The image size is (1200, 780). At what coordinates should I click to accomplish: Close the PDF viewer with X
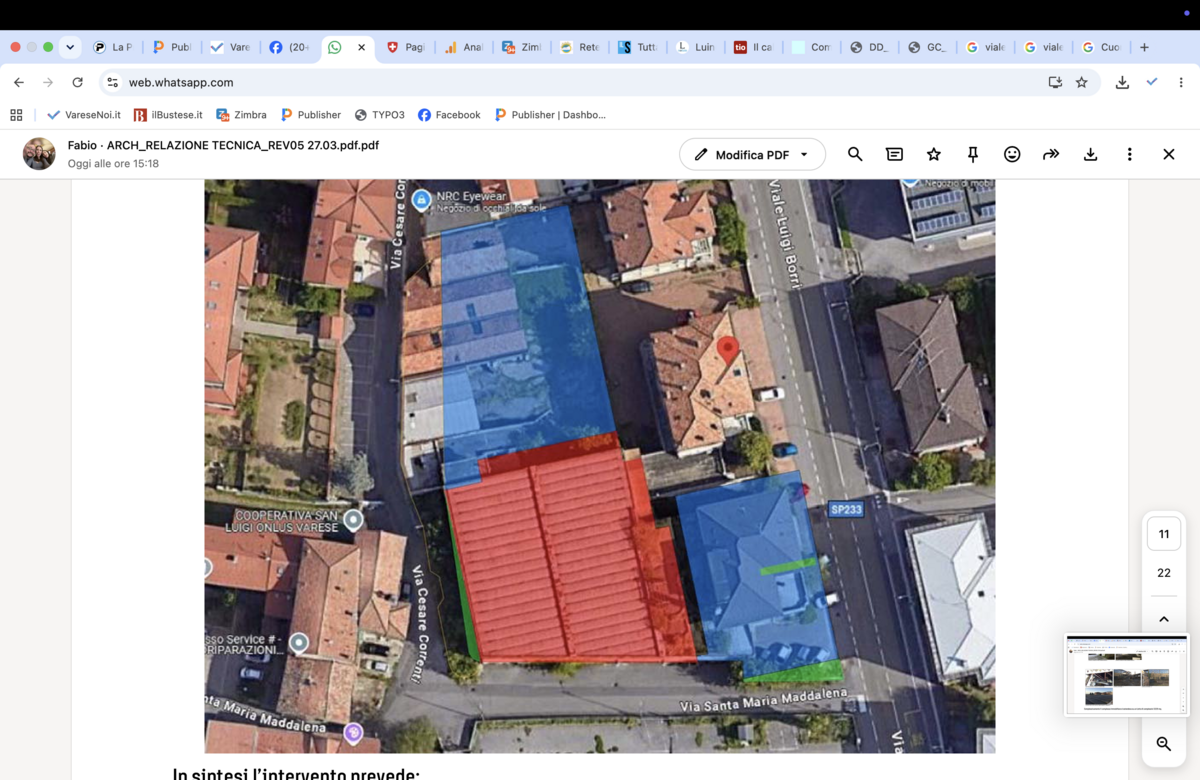(x=1168, y=154)
